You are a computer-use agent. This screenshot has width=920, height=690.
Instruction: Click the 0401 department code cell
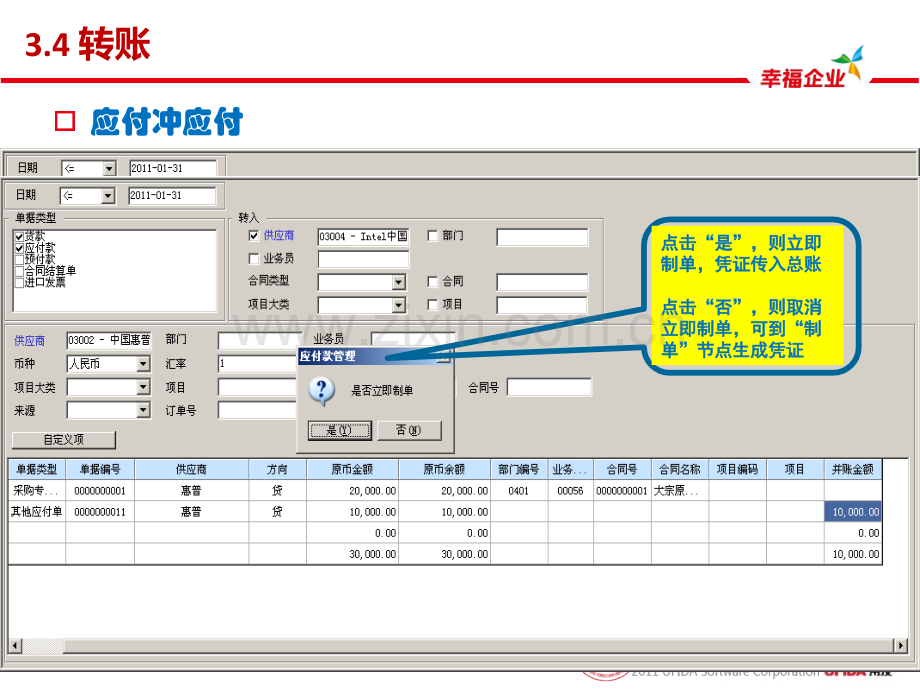(519, 491)
